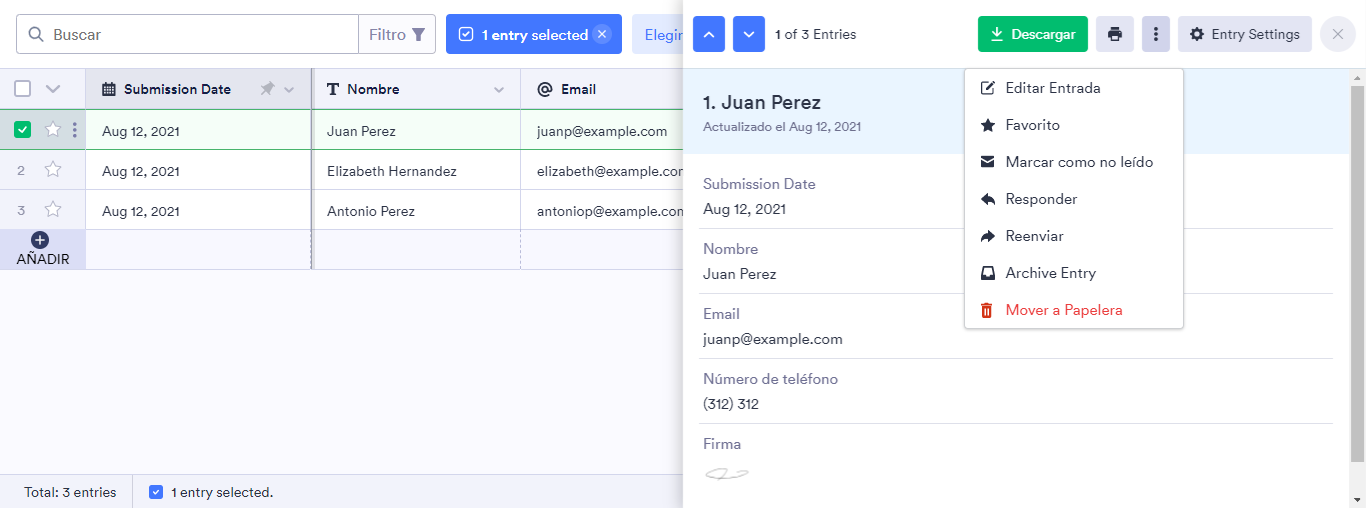Go to previous entry with up arrow
Screen dimensions: 1366x508
pos(709,34)
